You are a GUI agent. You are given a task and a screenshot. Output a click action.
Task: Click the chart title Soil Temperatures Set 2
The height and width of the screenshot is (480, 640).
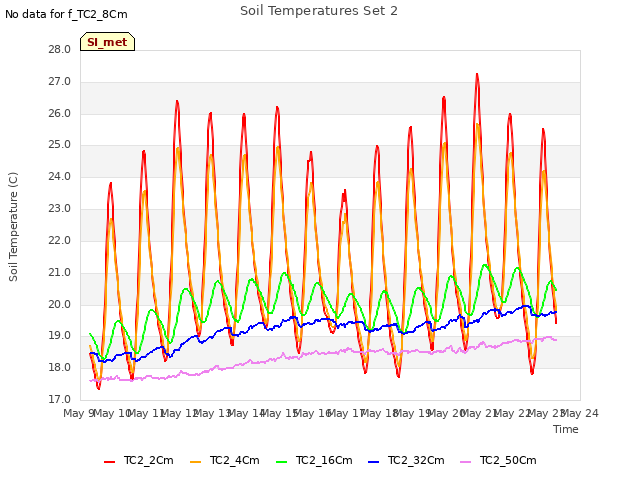[x=319, y=11]
